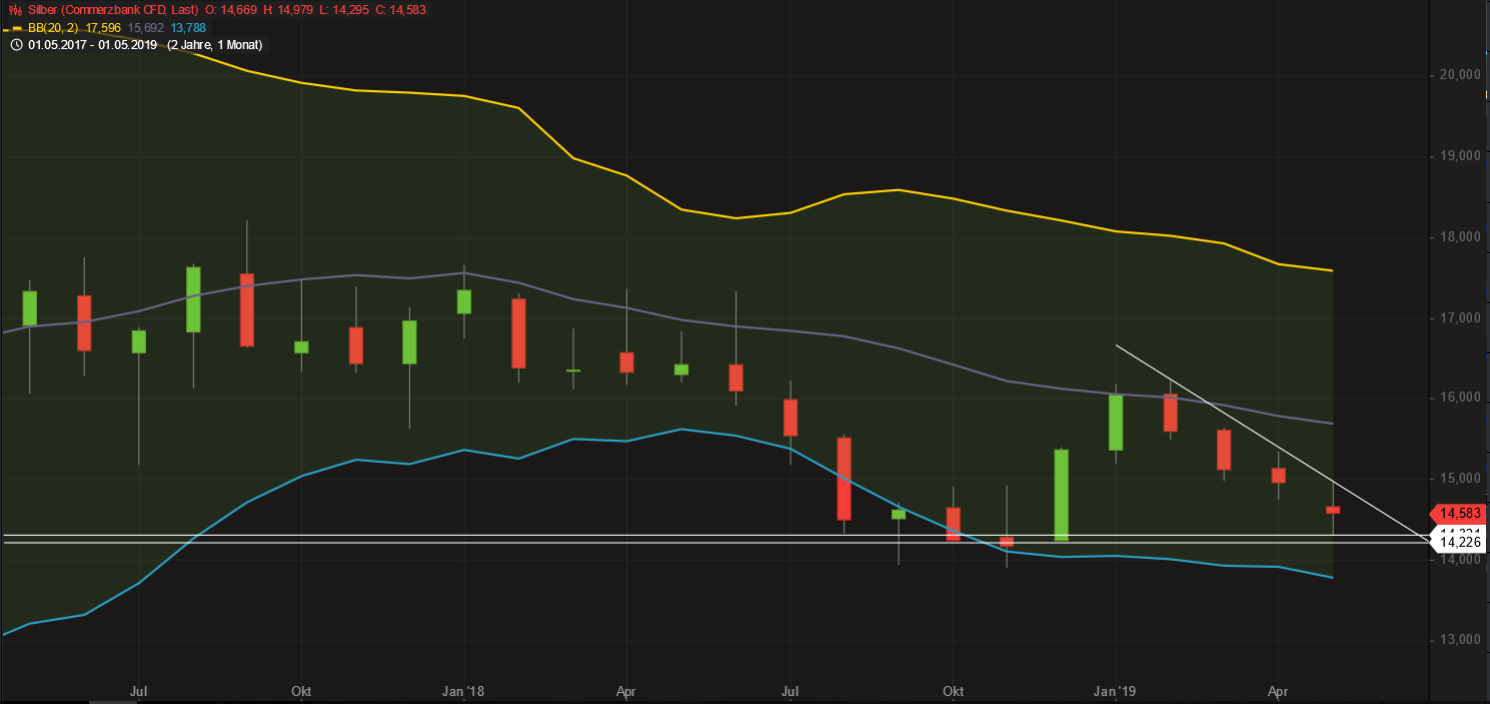The height and width of the screenshot is (704, 1490).
Task: Click the 01.05.2017 - 01.05.2019 date range text
Action: click(x=93, y=45)
